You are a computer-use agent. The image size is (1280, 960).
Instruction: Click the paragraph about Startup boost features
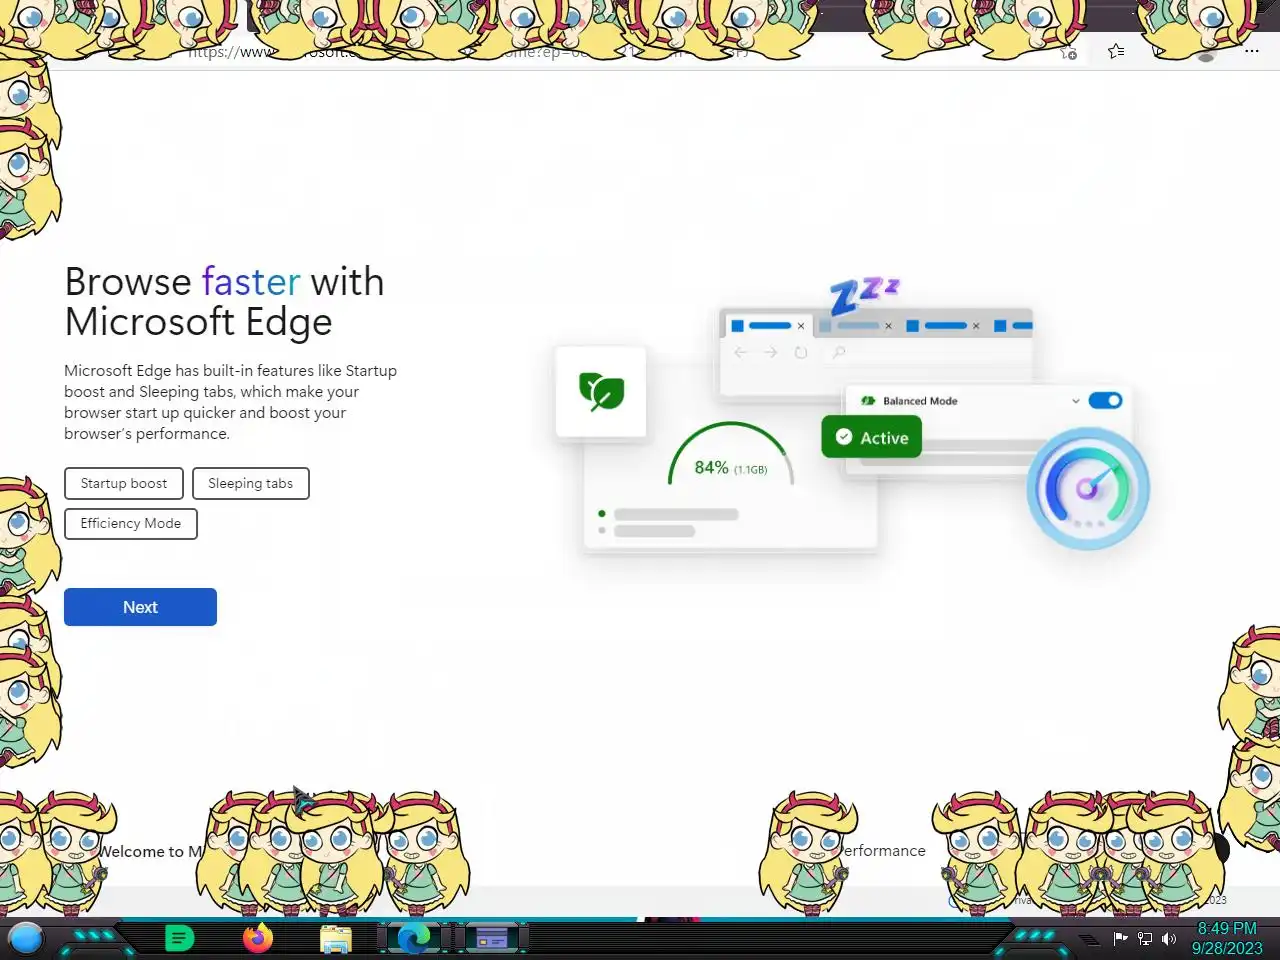(x=230, y=402)
